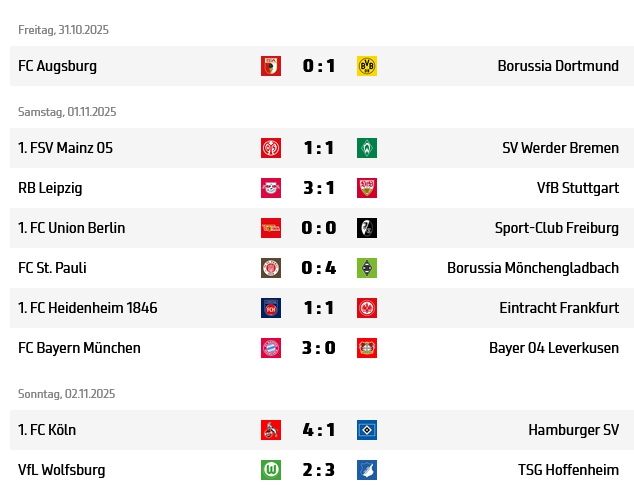The image size is (634, 503).
Task: Click the FC Bayern München crest
Action: point(271,348)
